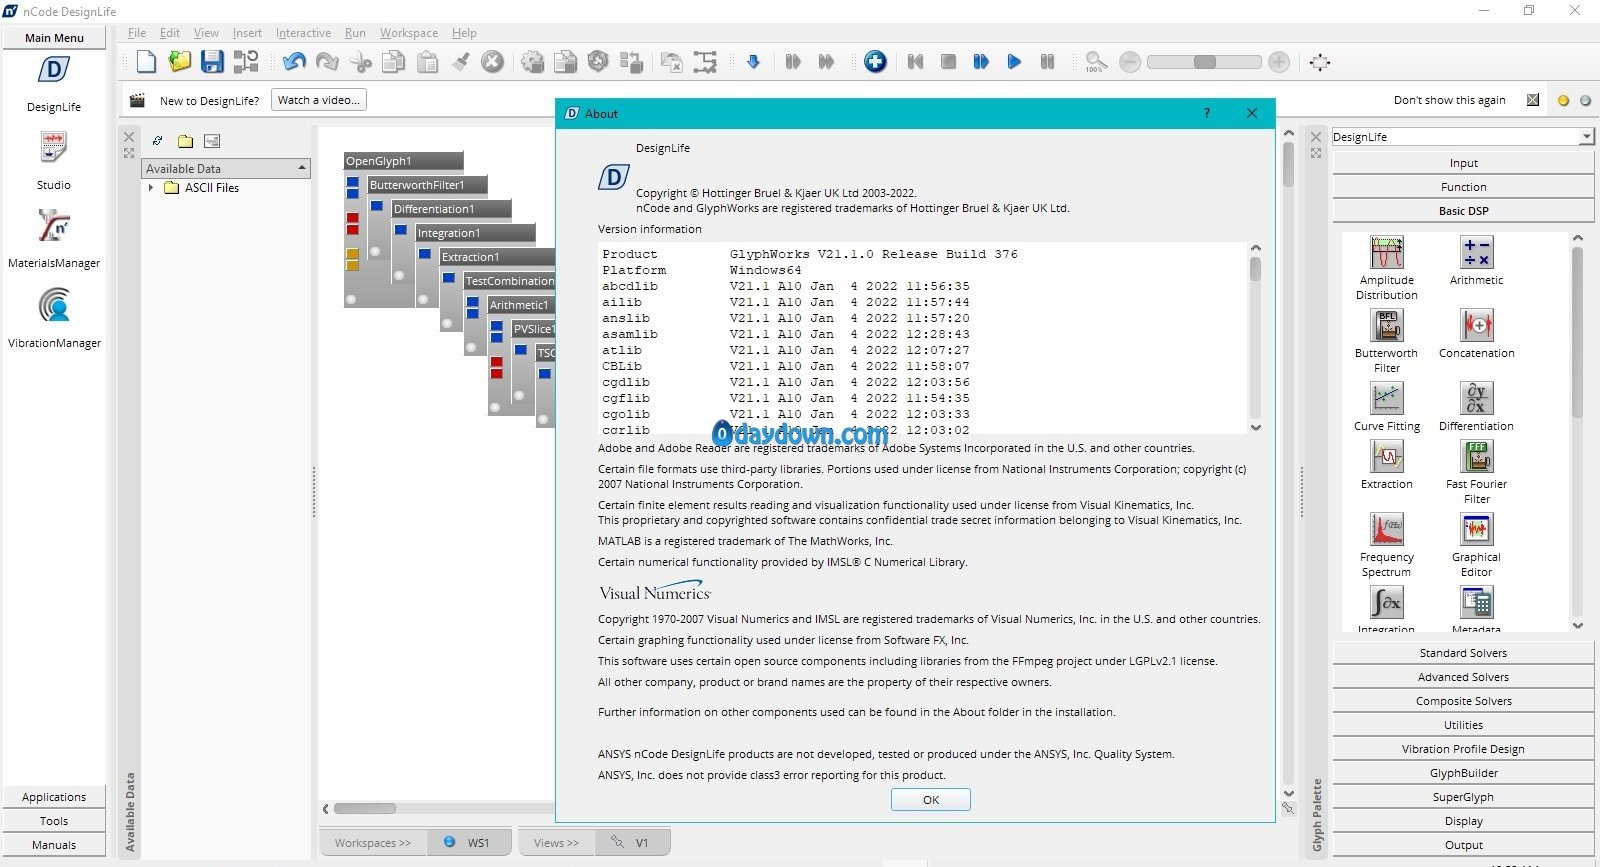
Task: Tick the Don't show this again checkbox
Action: tap(1533, 100)
